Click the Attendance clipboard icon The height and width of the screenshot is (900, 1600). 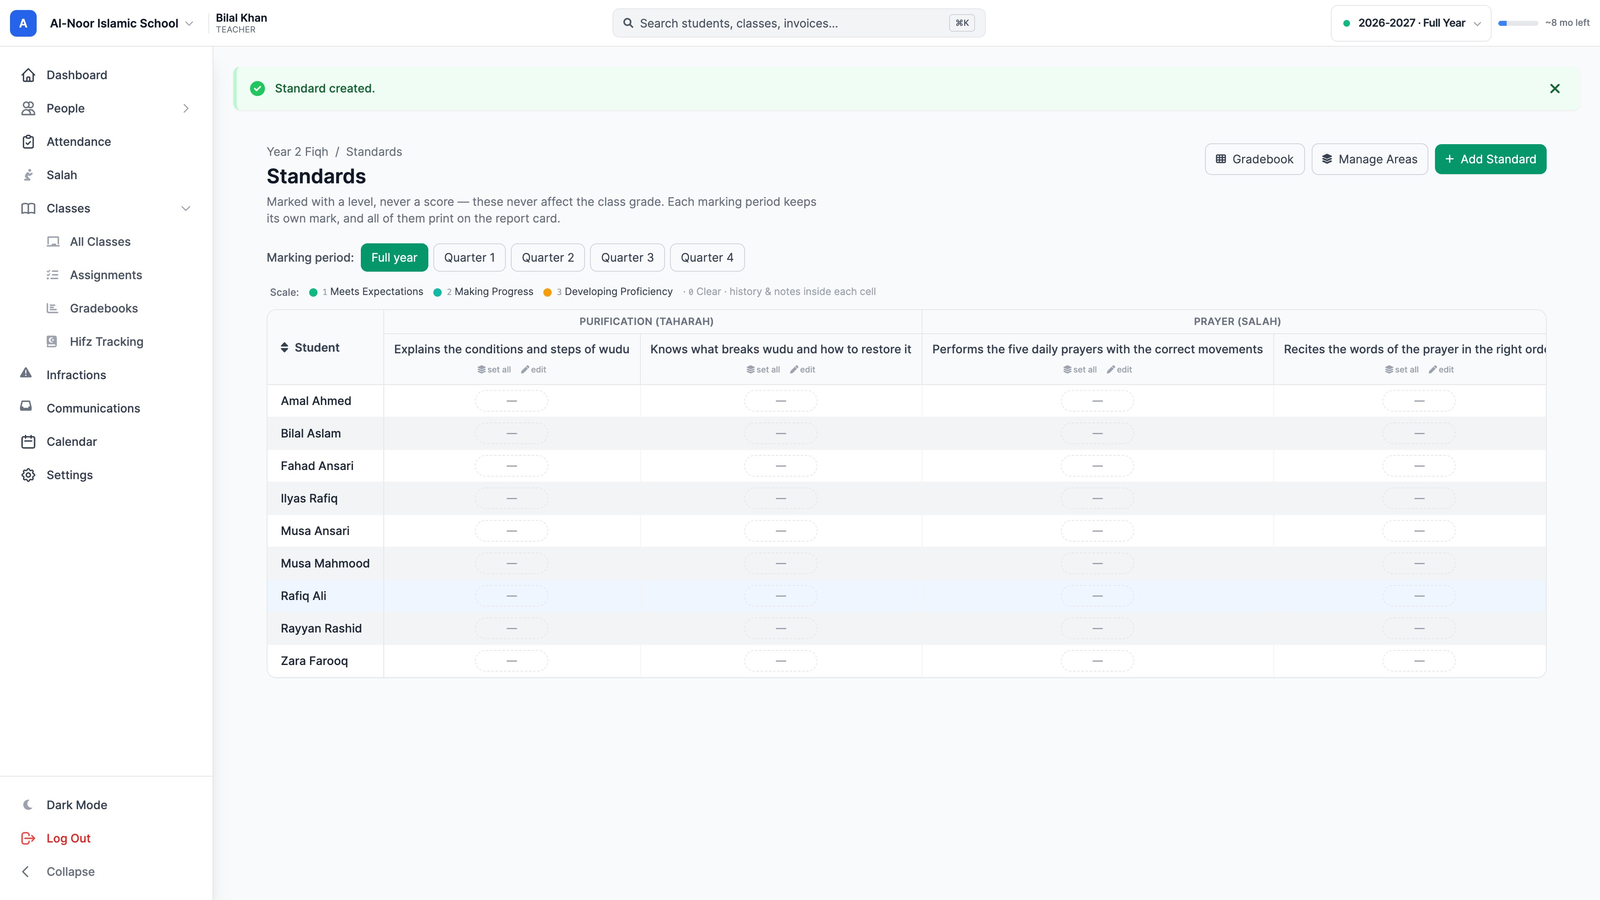(28, 142)
